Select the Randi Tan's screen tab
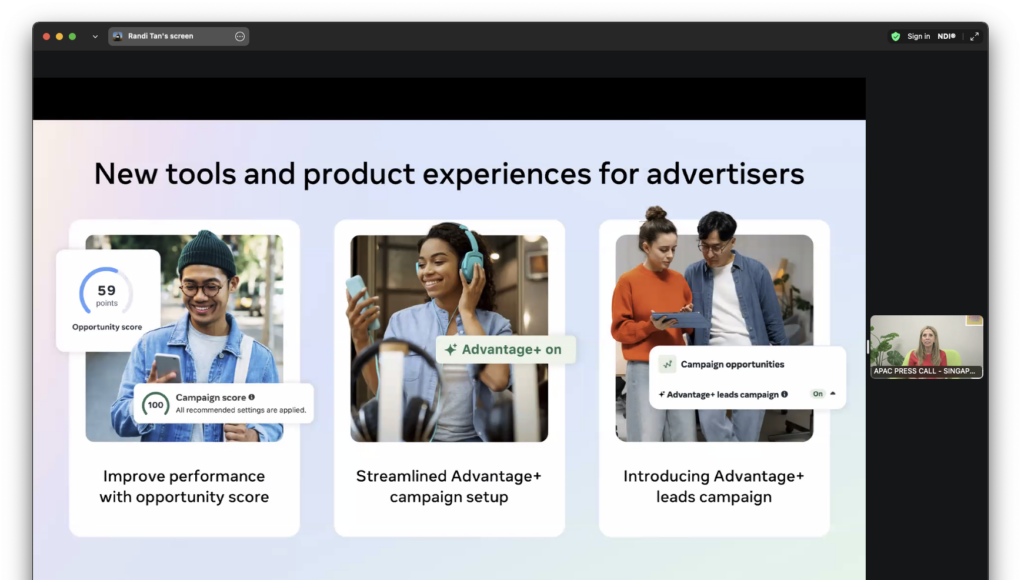1021x580 pixels. (x=178, y=36)
